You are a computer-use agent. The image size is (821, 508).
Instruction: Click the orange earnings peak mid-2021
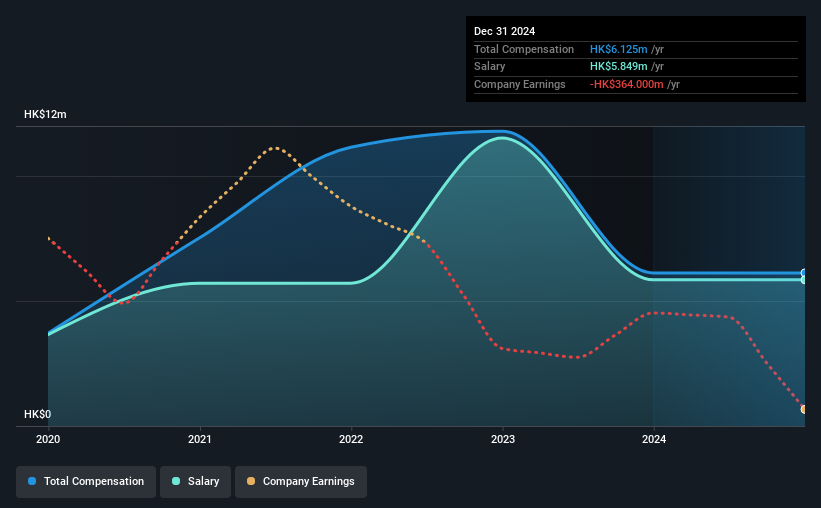pyautogui.click(x=276, y=148)
